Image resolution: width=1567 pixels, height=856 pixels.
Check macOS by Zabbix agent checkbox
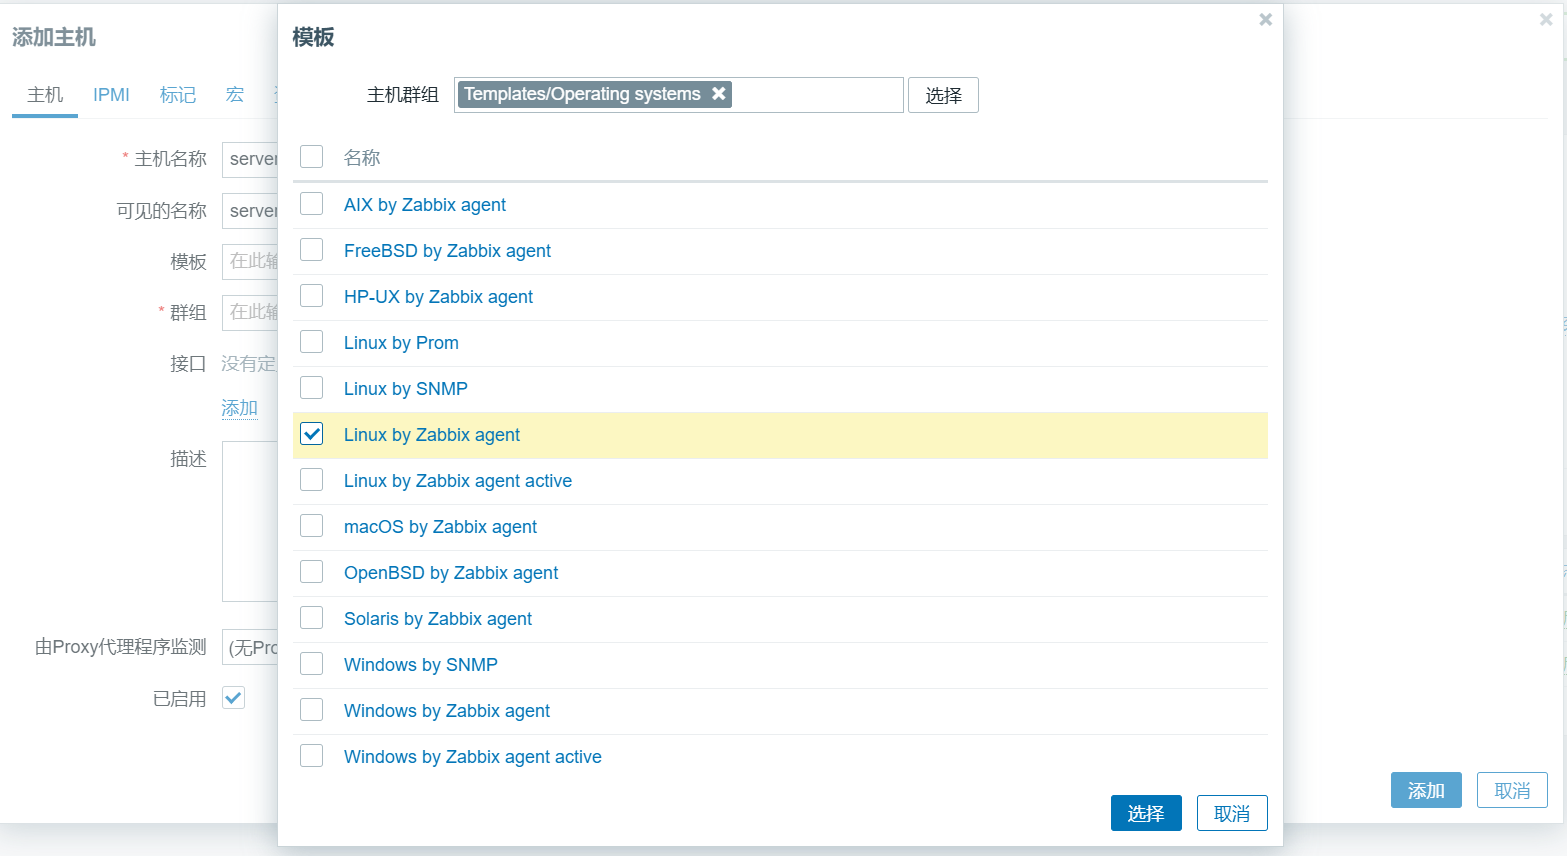312,526
